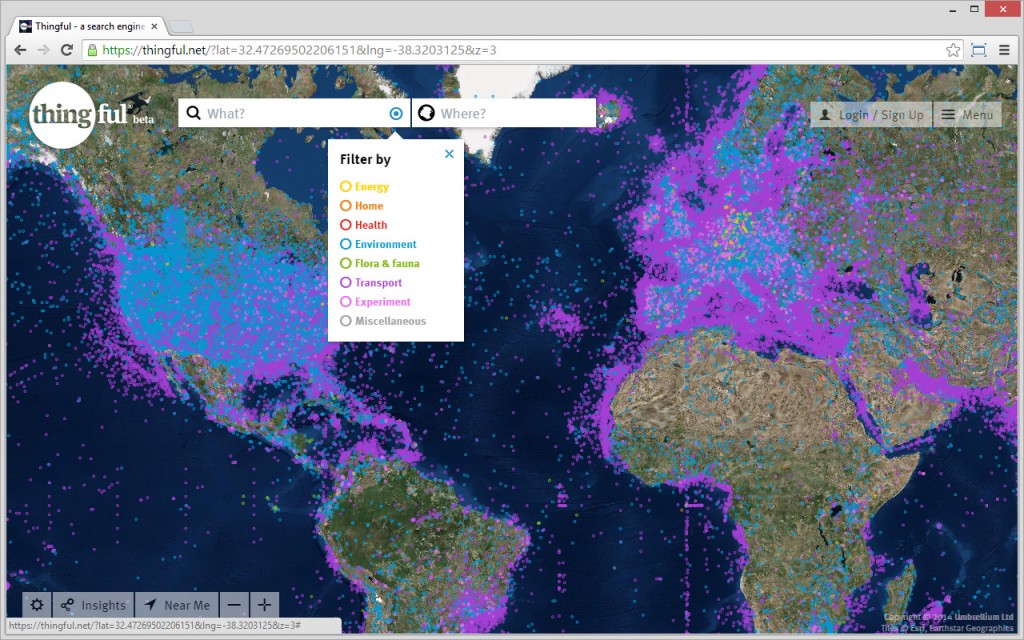Select the Miscellaneous filter
This screenshot has width=1024, height=640.
[383, 321]
